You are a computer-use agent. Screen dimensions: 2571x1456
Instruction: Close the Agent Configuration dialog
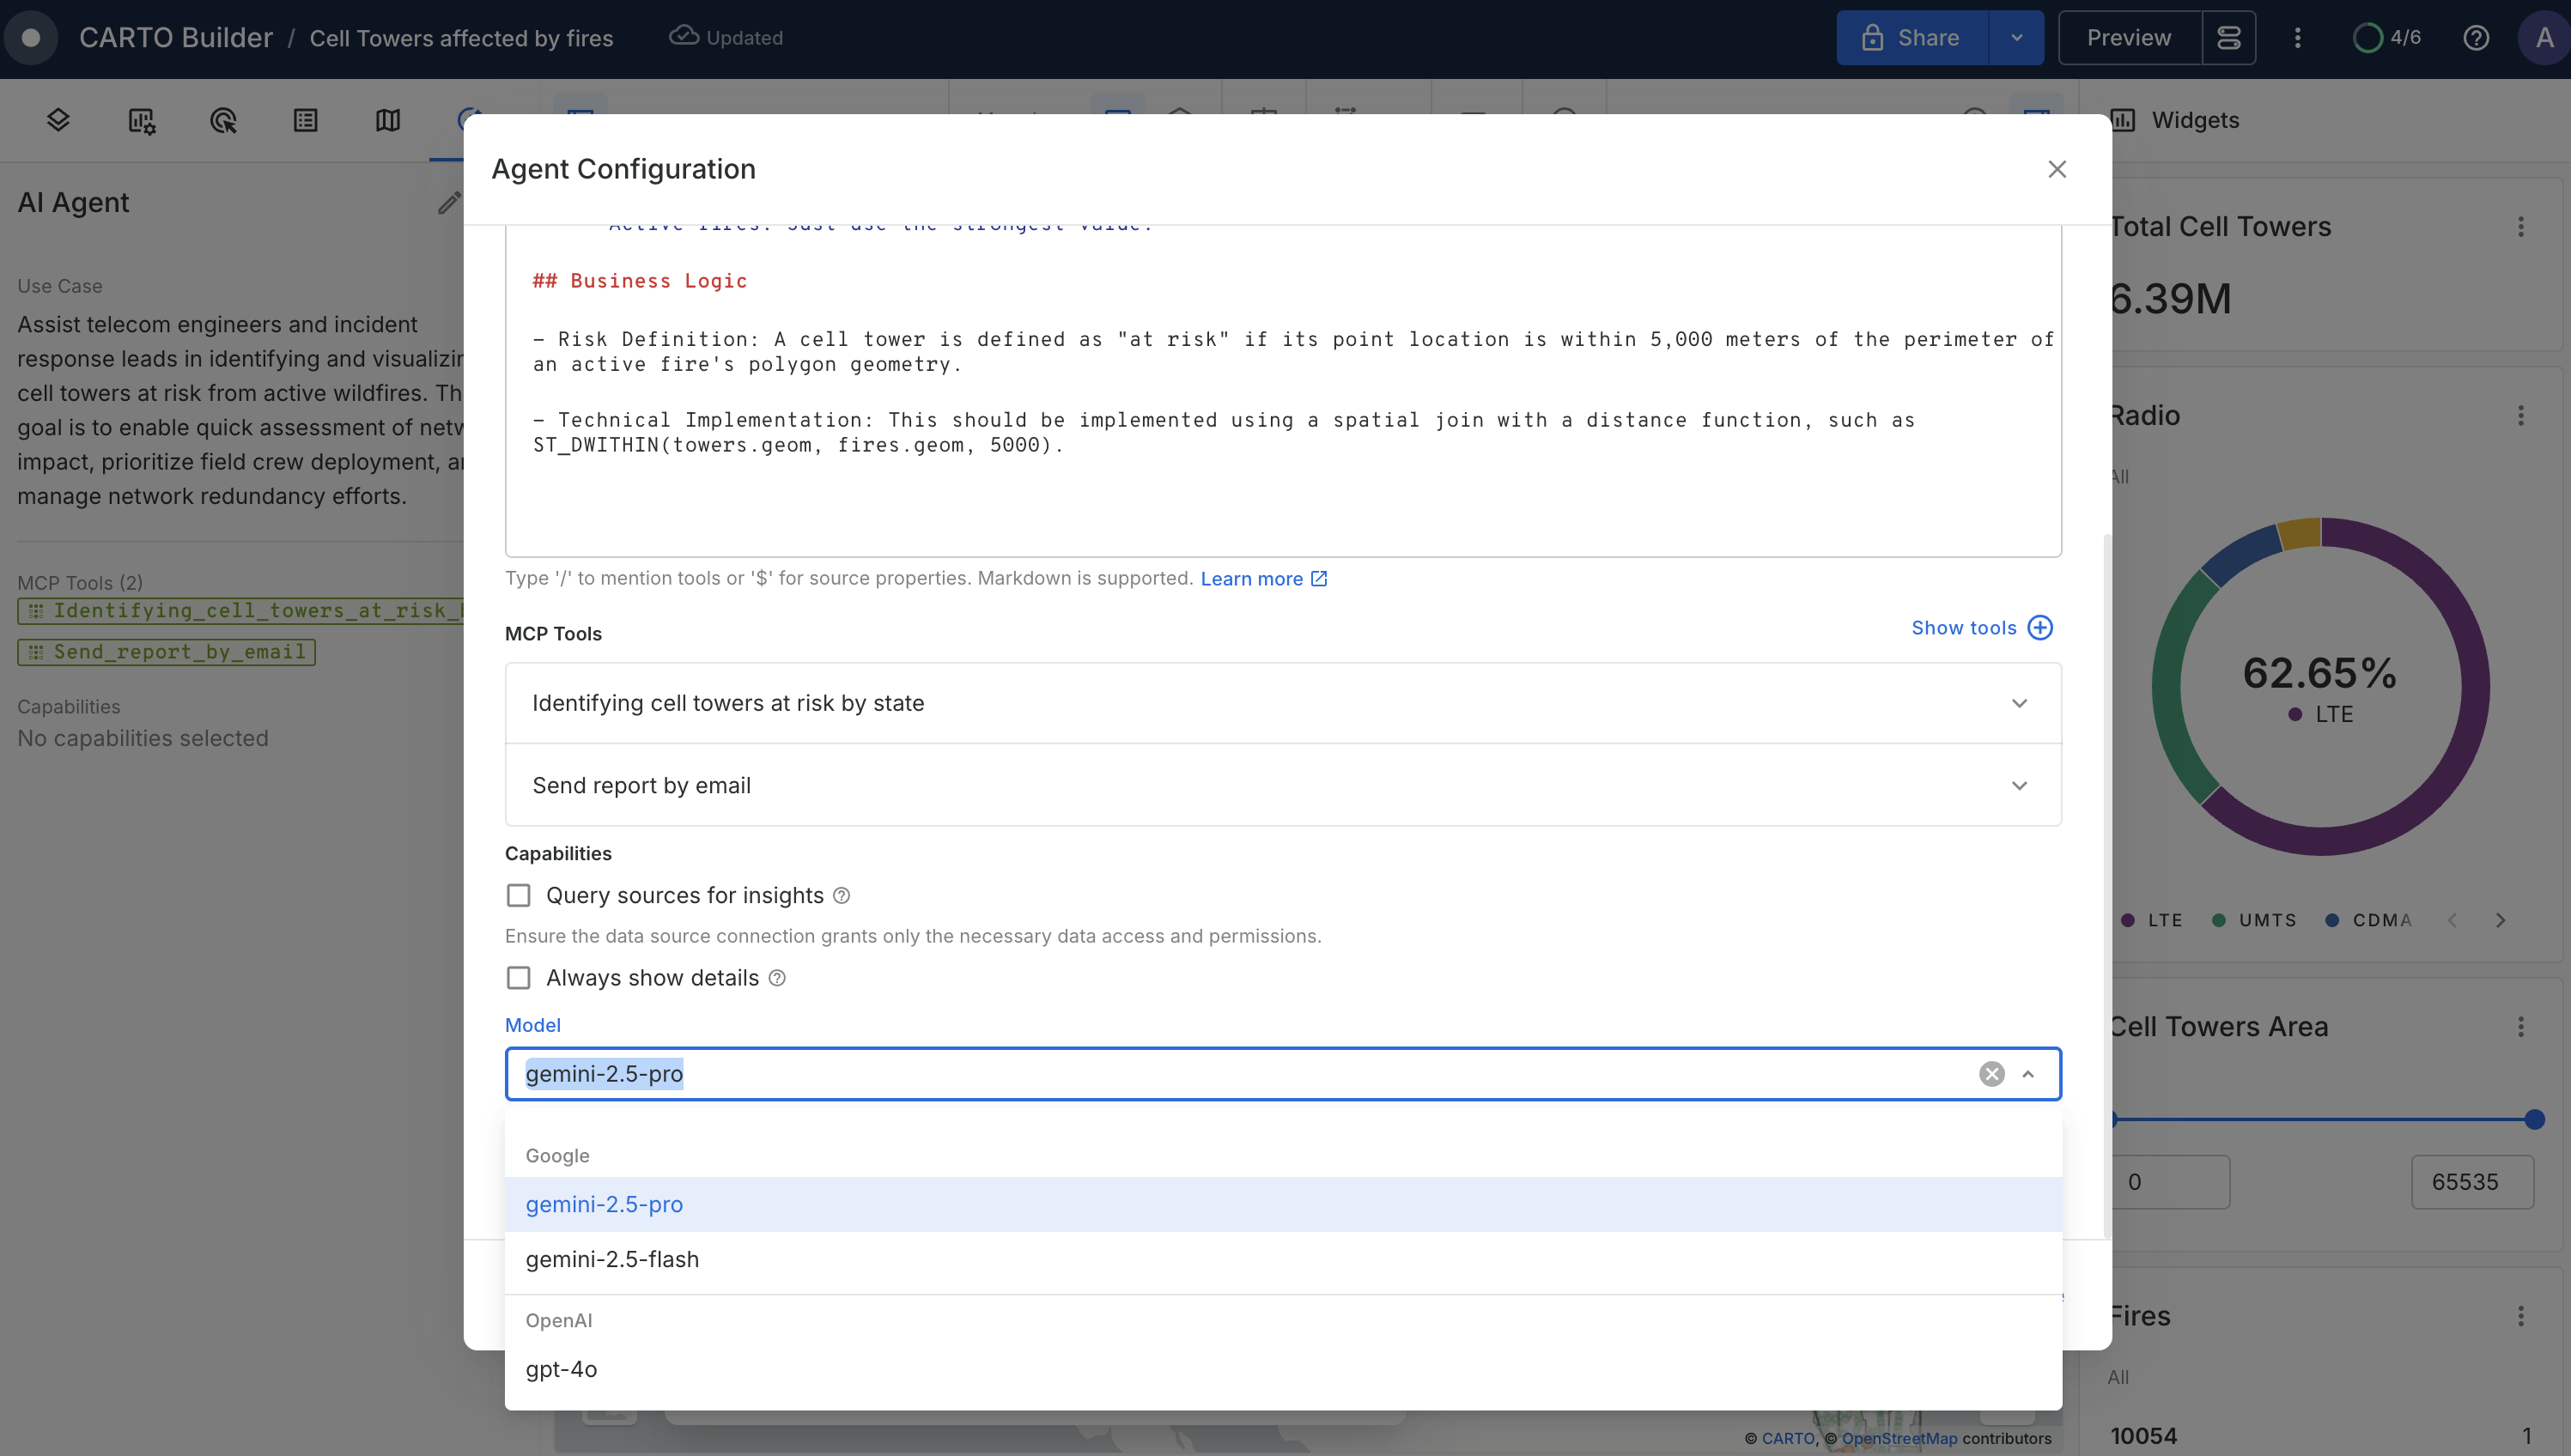(x=2056, y=169)
